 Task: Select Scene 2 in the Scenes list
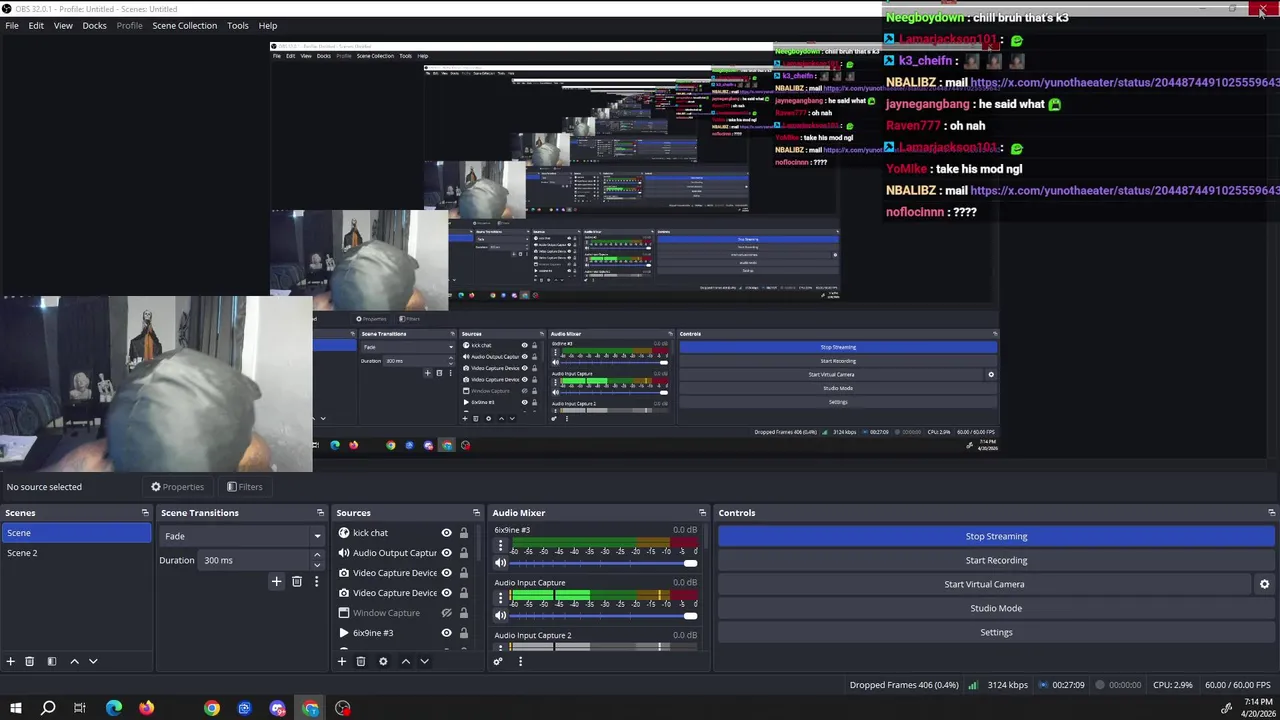tap(76, 553)
